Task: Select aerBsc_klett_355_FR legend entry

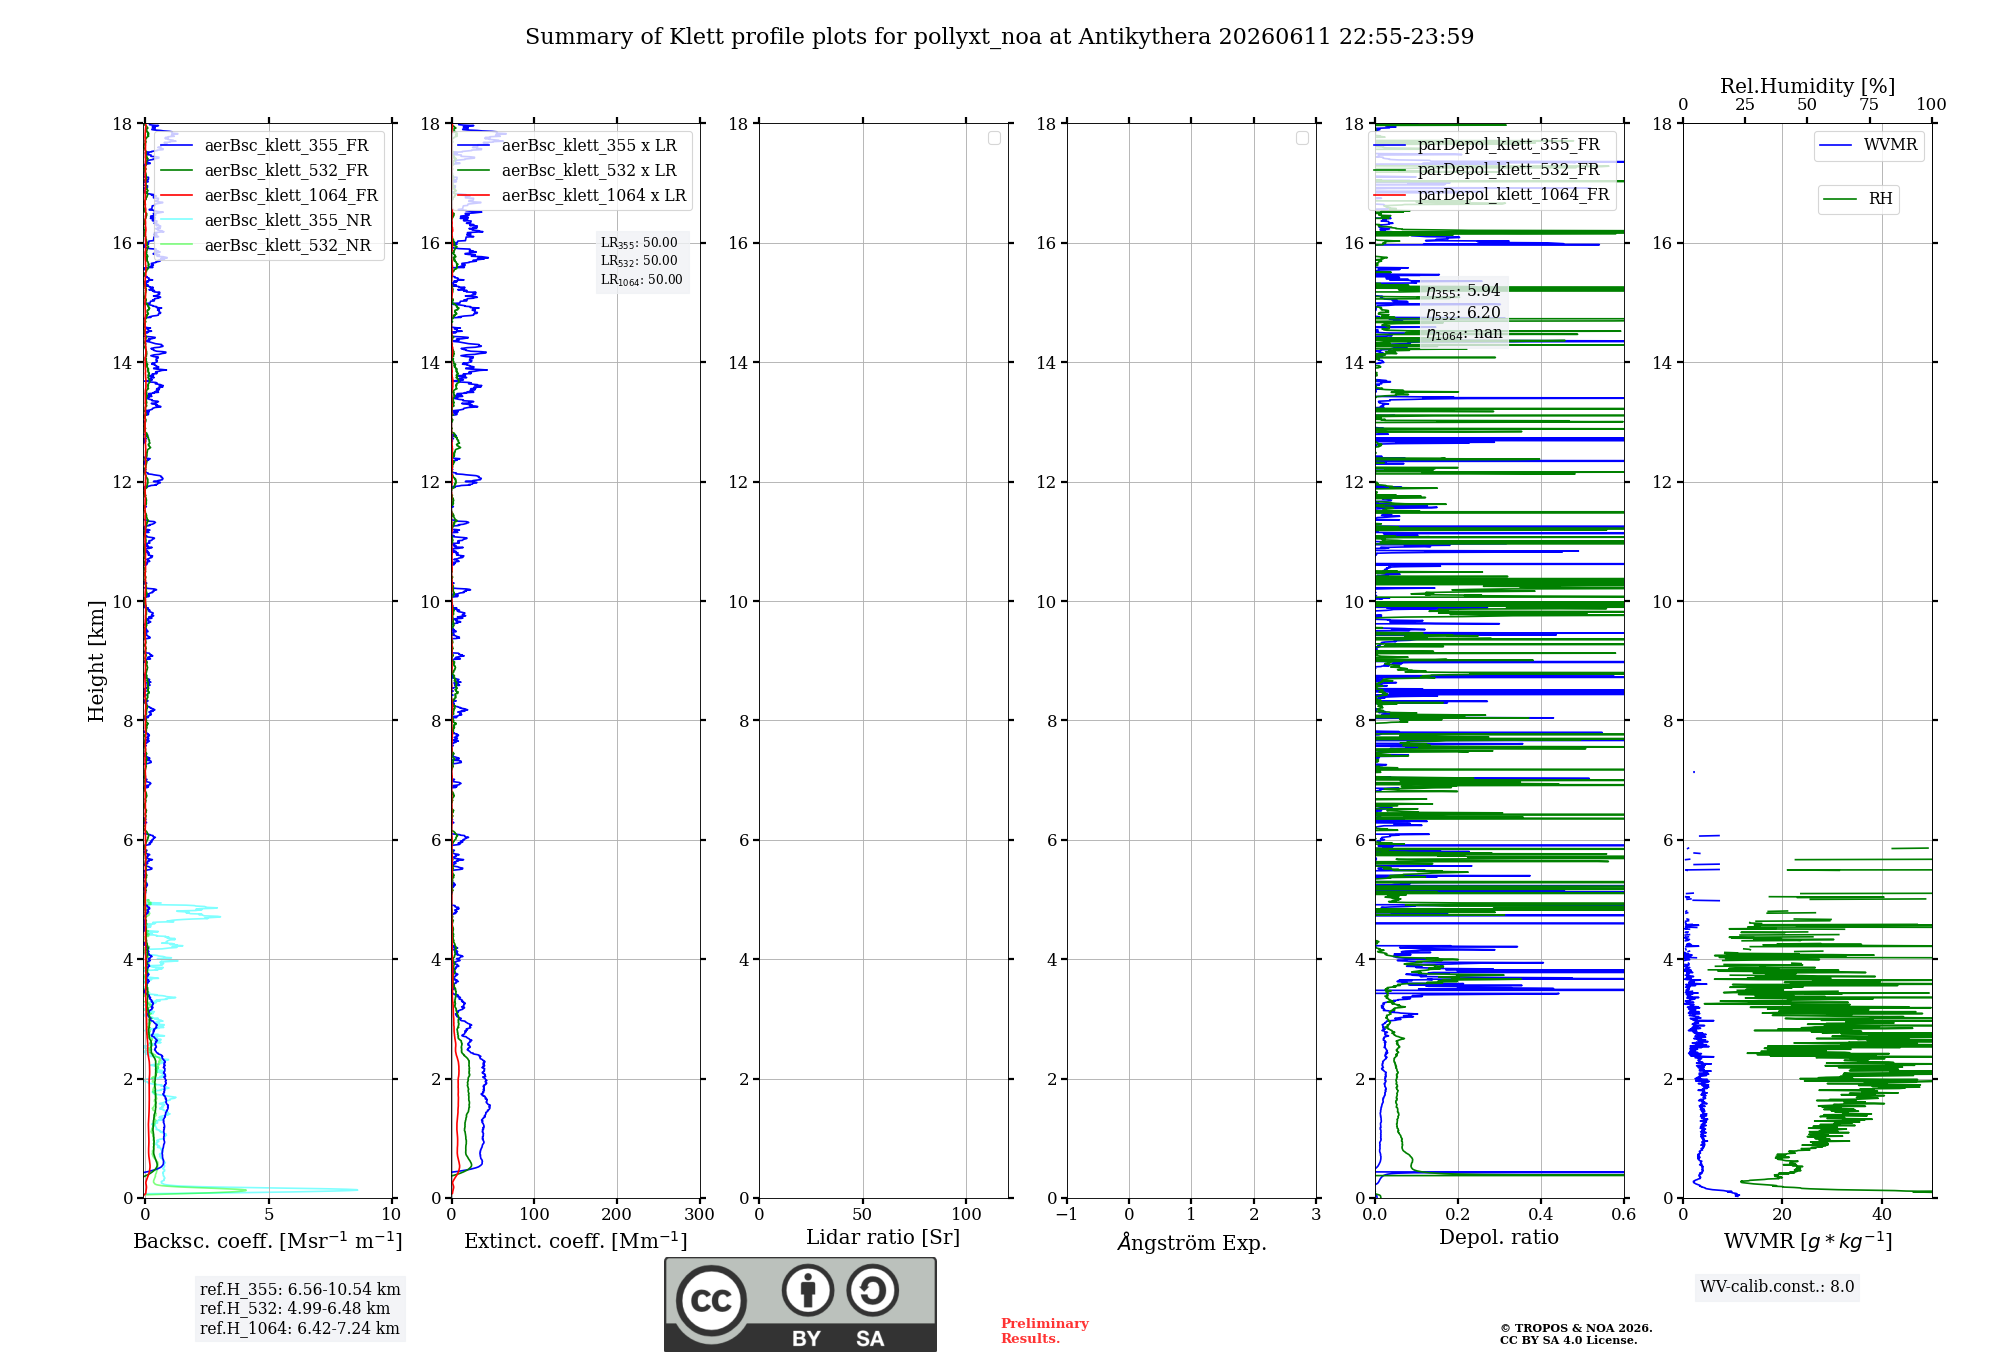Action: click(267, 146)
